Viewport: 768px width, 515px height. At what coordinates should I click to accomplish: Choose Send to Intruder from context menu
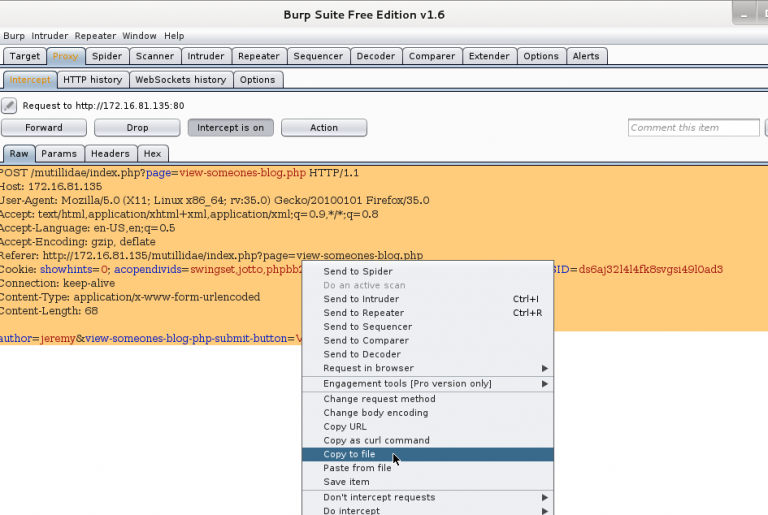coord(428,299)
